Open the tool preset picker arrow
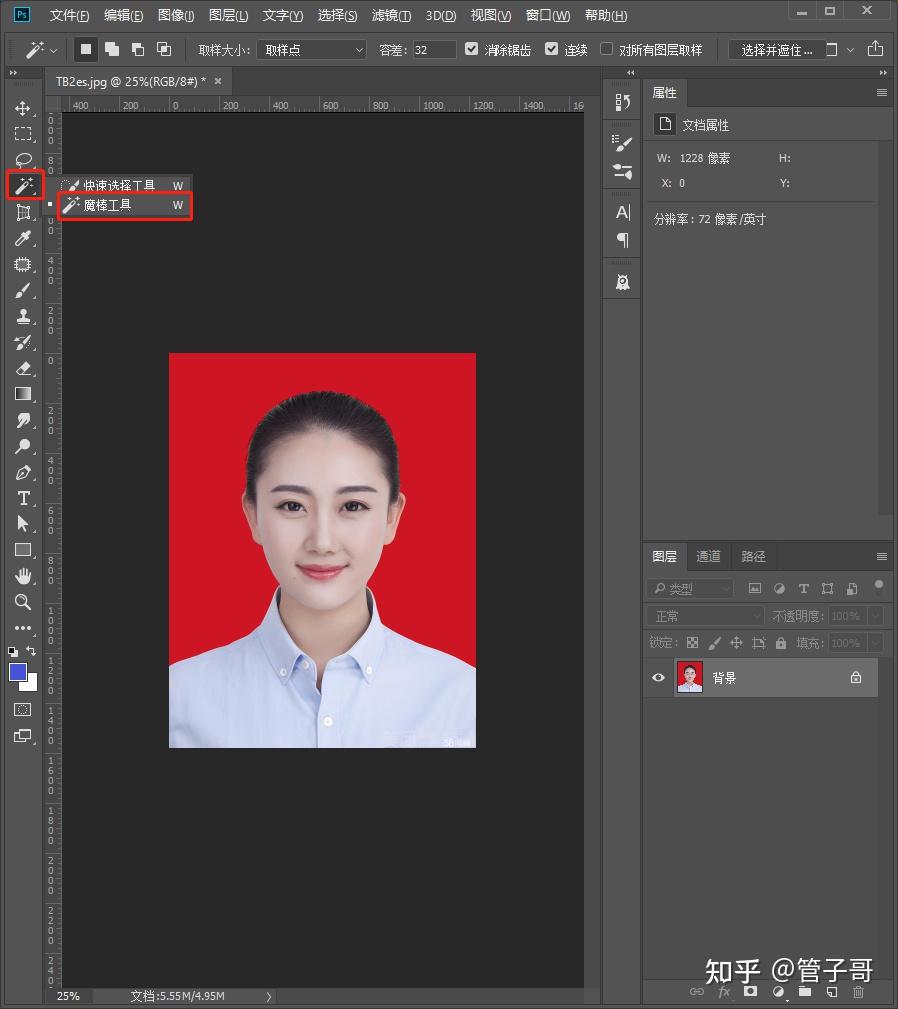The image size is (898, 1009). (53, 50)
